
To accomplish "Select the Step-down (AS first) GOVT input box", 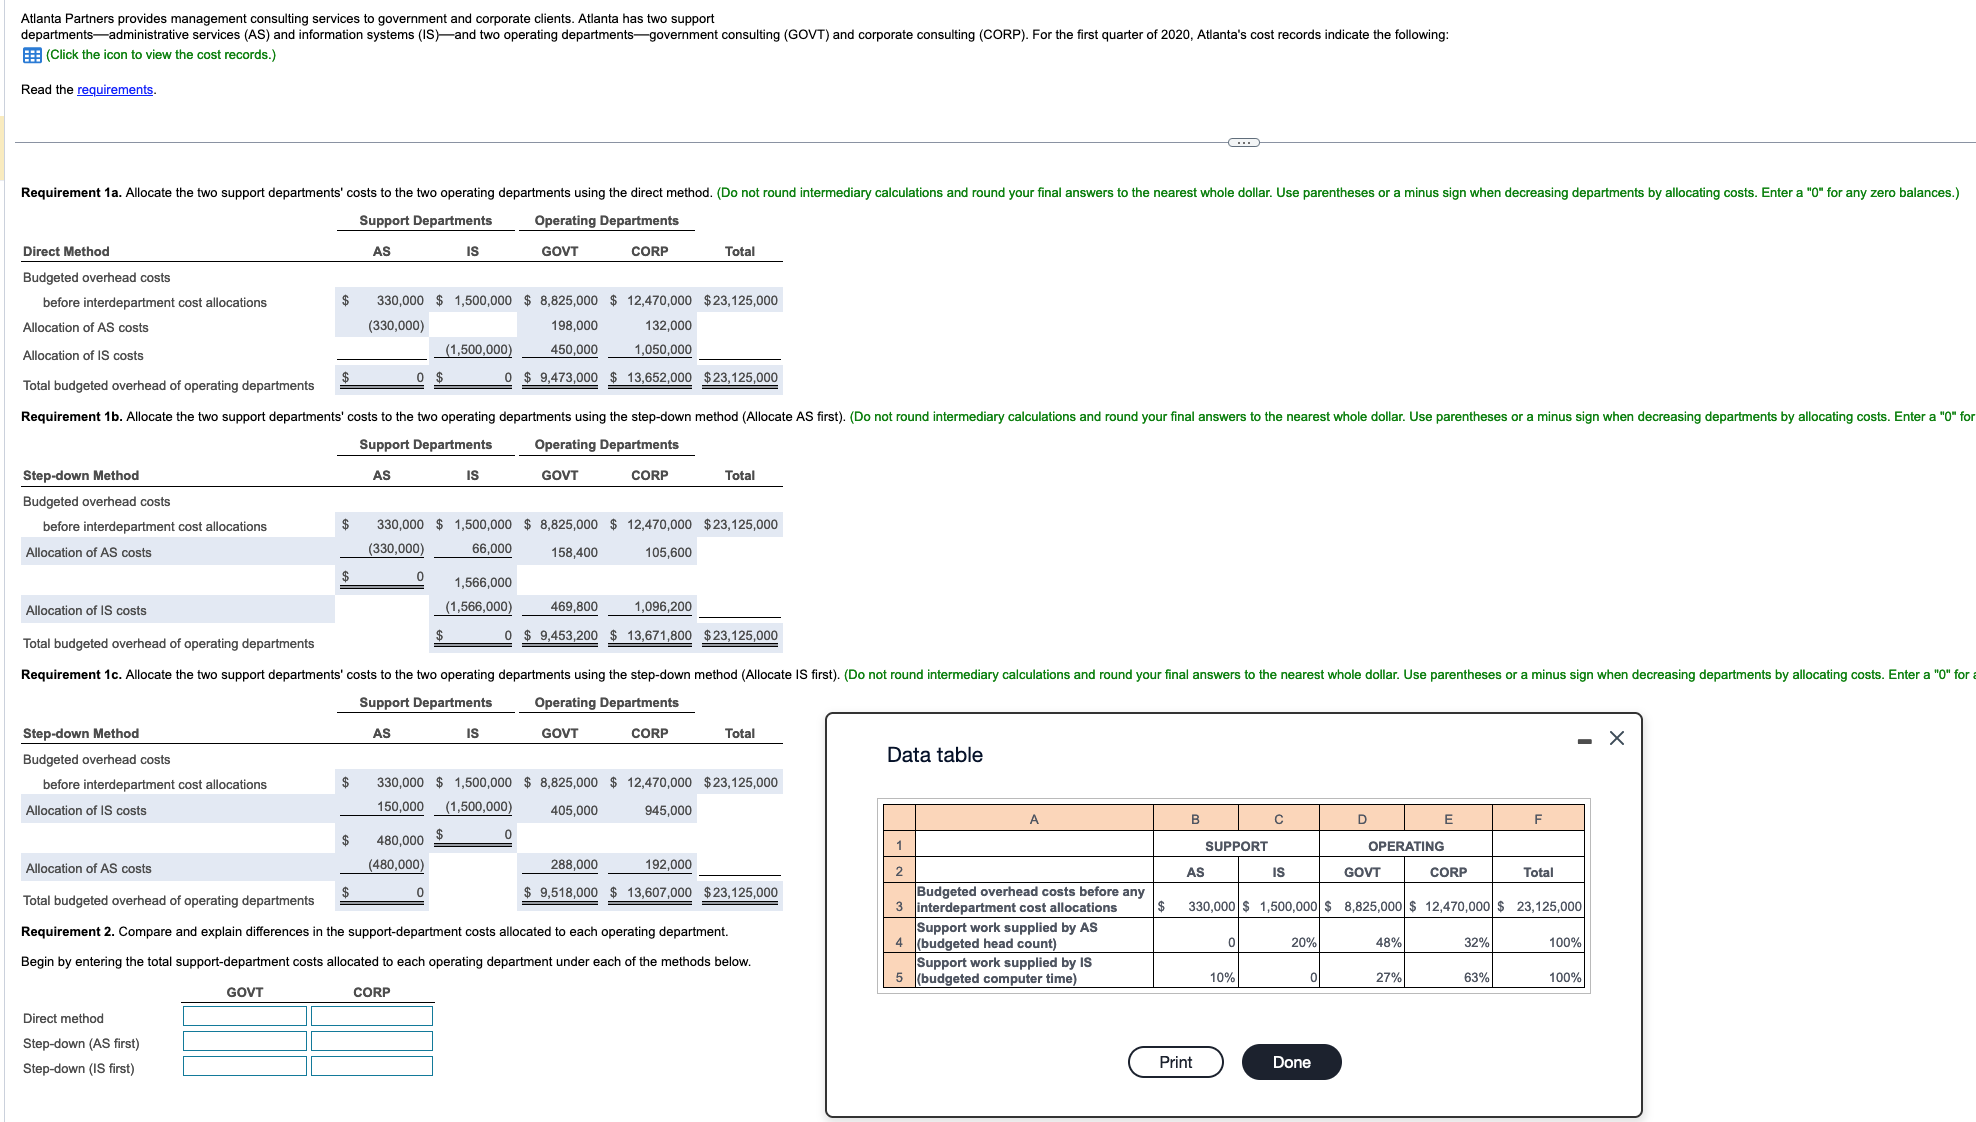I will tap(244, 1041).
